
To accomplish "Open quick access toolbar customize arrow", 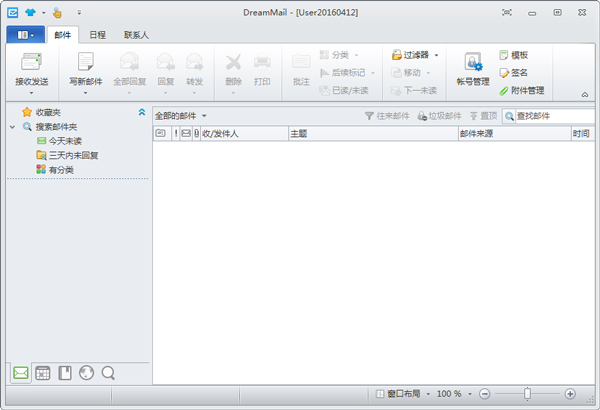I will tap(79, 13).
